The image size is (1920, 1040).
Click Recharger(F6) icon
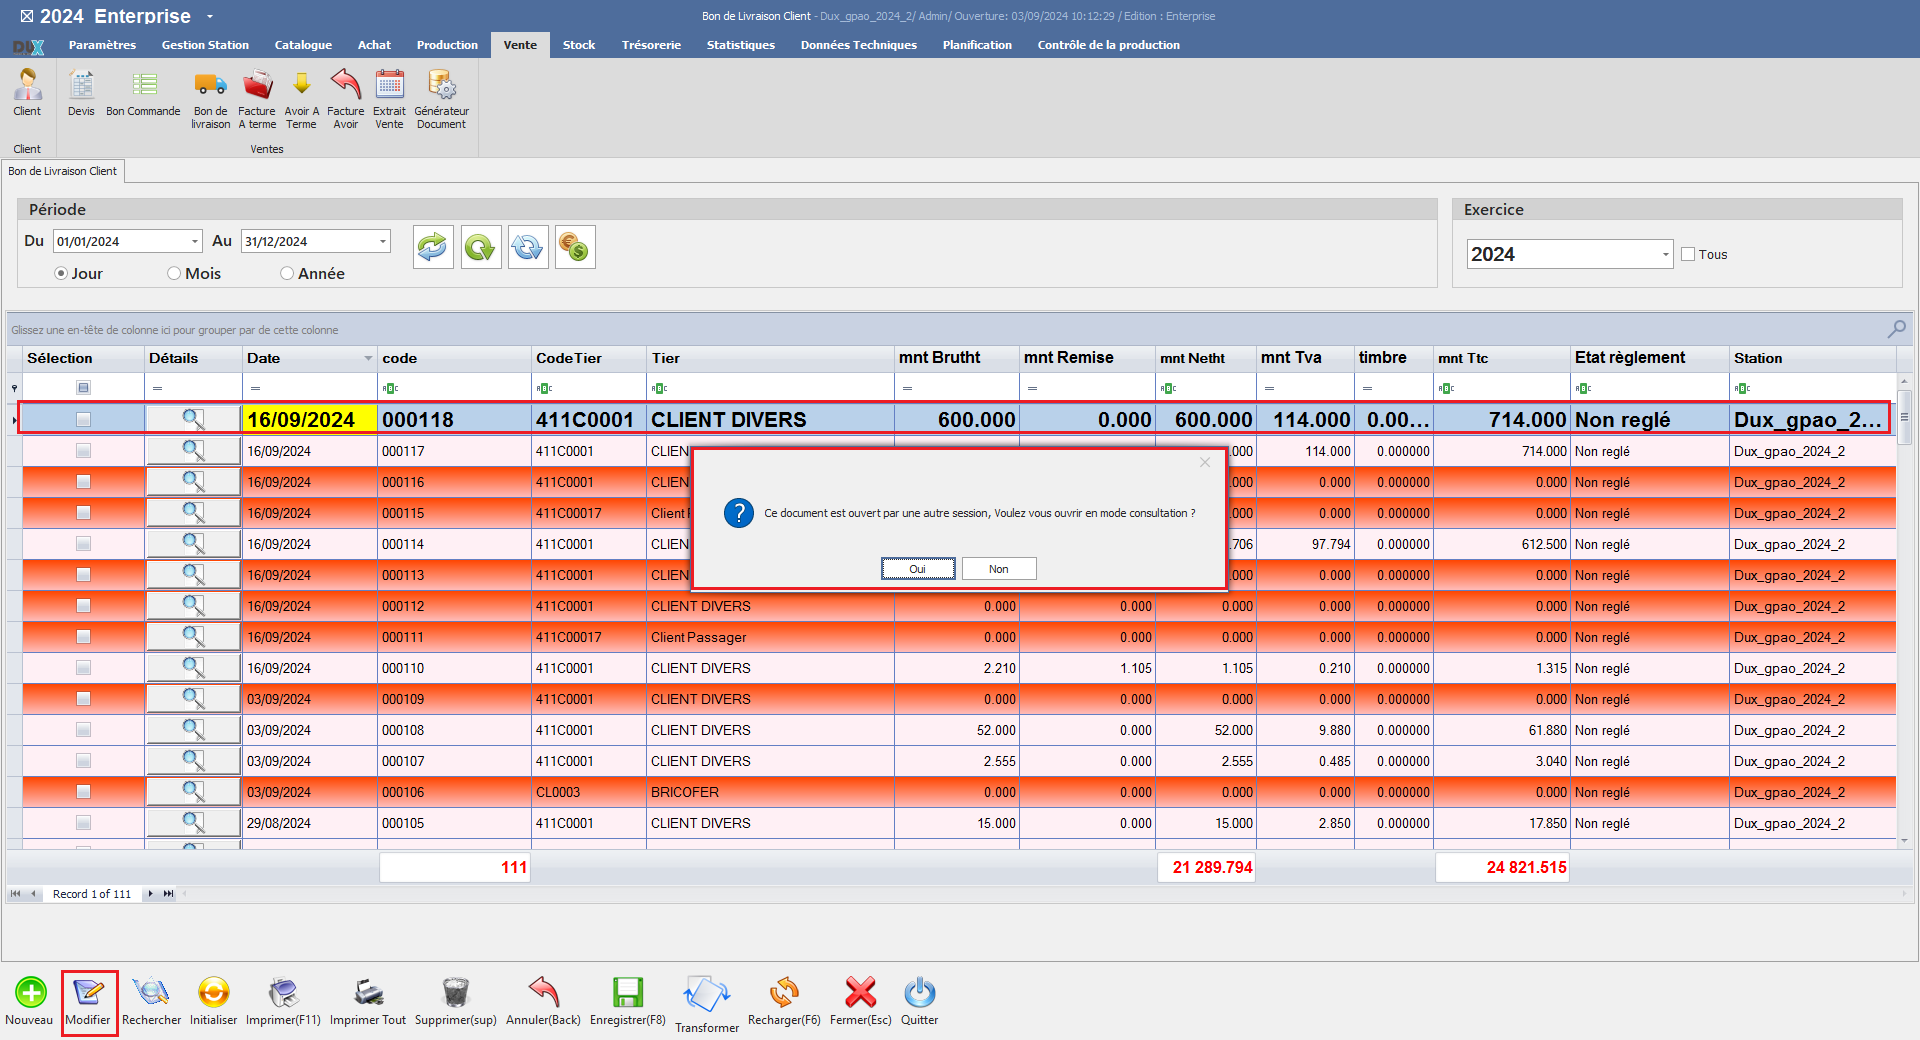[x=784, y=993]
